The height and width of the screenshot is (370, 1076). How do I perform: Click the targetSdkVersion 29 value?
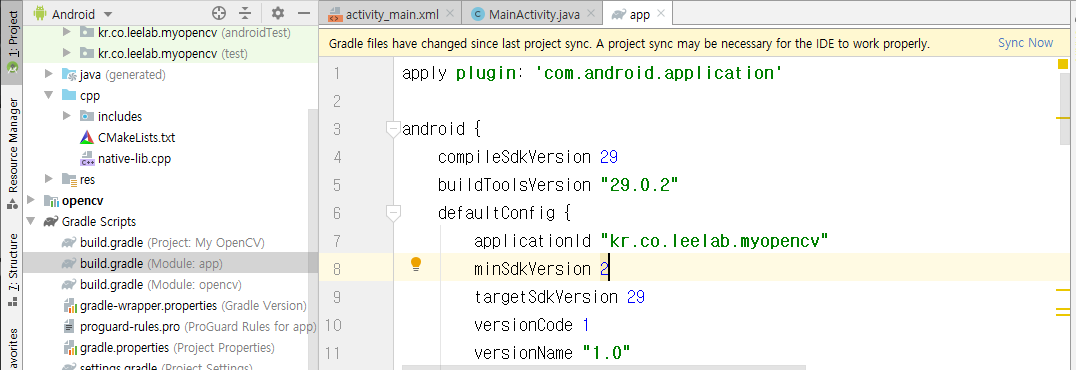(x=635, y=297)
